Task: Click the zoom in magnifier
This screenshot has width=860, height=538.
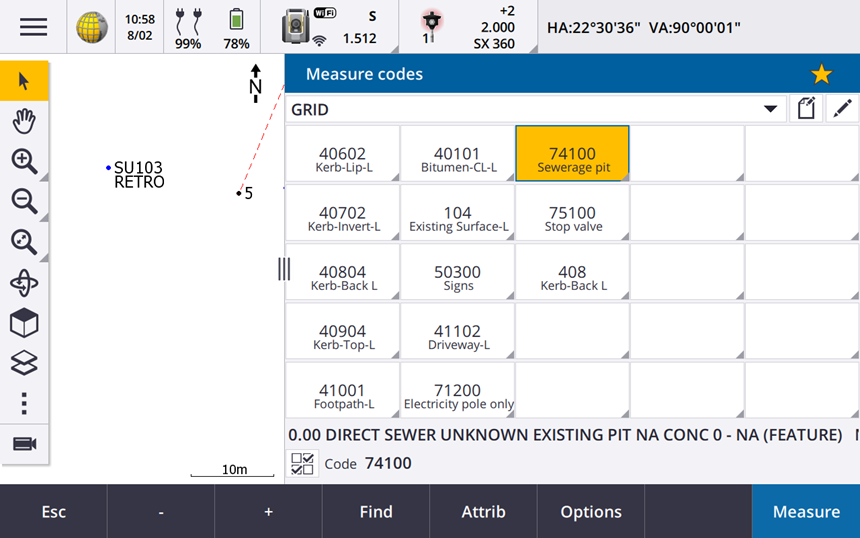Action: 24,161
